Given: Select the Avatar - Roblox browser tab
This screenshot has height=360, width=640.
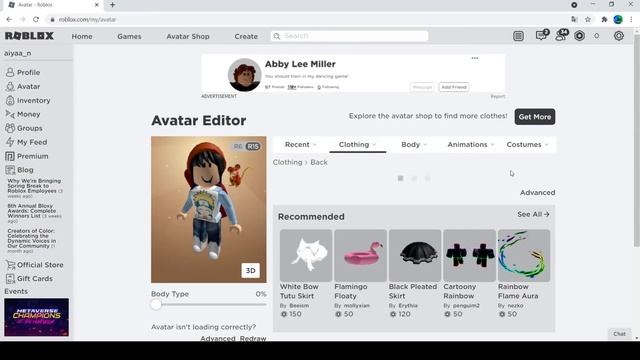Looking at the screenshot, I should coord(53,5).
